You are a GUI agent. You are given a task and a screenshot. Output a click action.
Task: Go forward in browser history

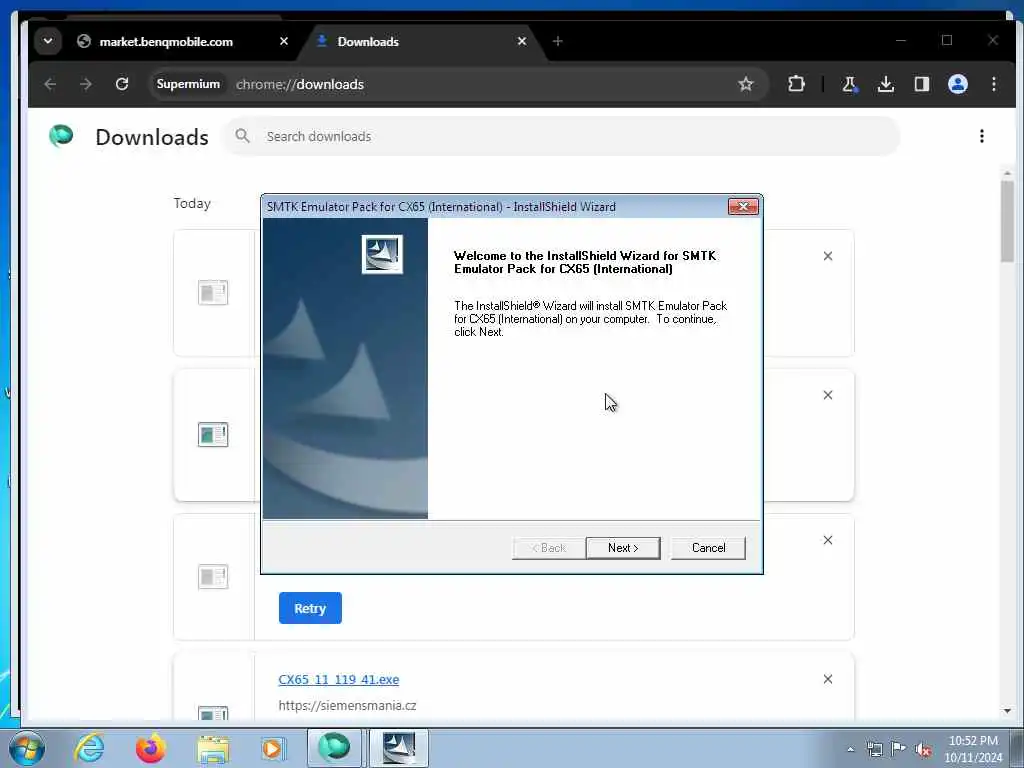pyautogui.click(x=86, y=84)
